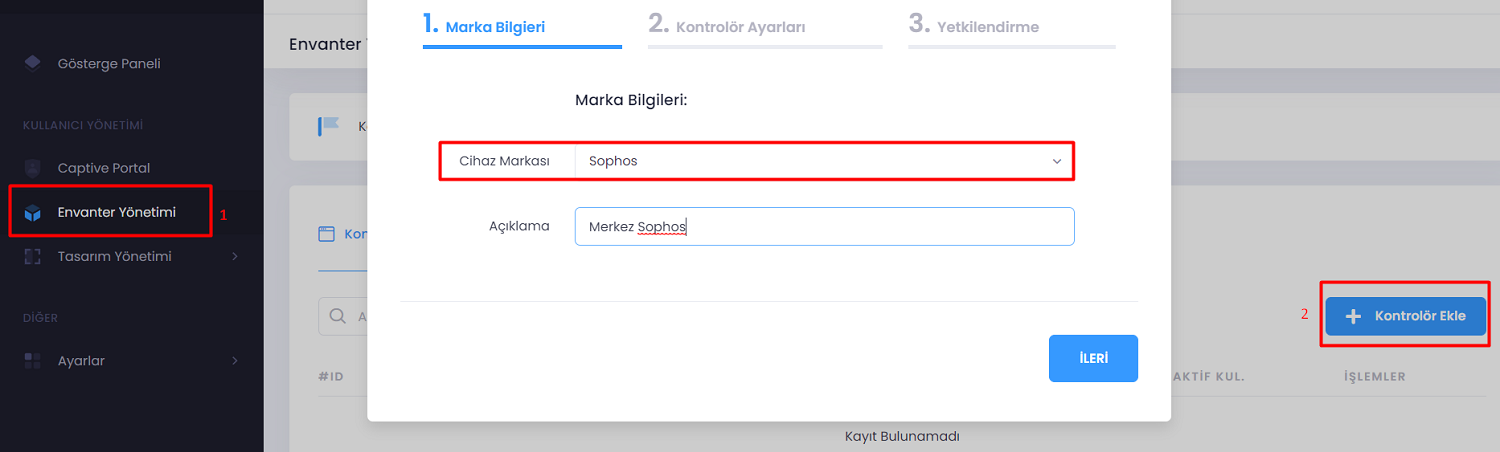The width and height of the screenshot is (1500, 452).
Task: Click the Gösterge Paneli diamond icon
Action: pyautogui.click(x=33, y=63)
